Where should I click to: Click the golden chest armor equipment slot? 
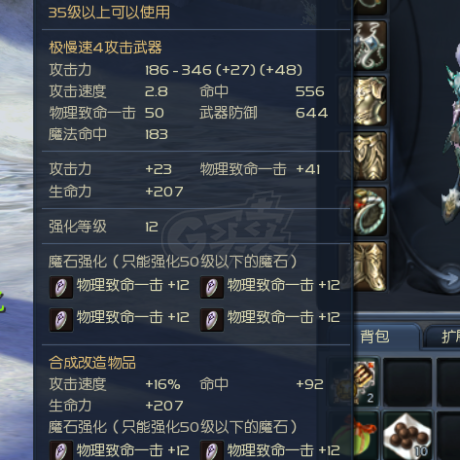tap(370, 101)
